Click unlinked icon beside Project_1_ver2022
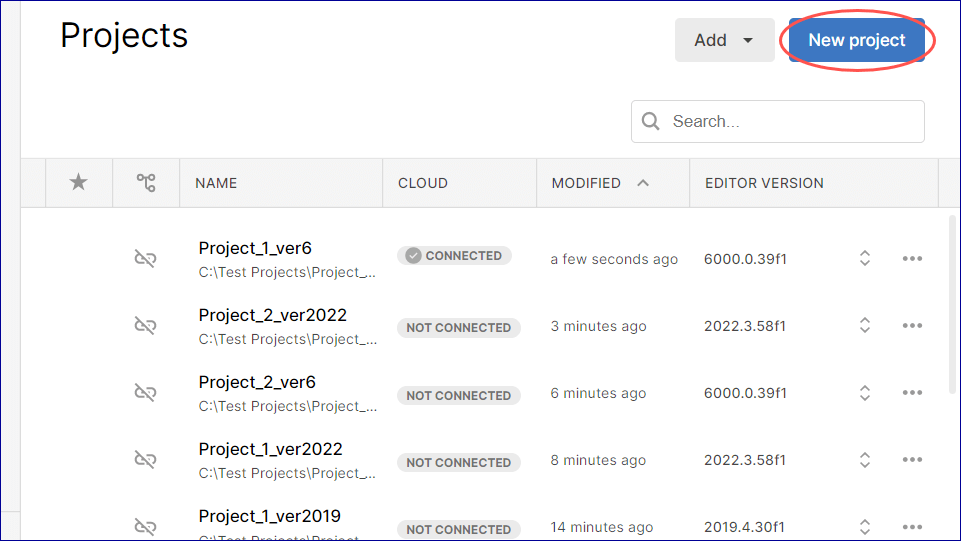The width and height of the screenshot is (961, 541). pyautogui.click(x=146, y=460)
